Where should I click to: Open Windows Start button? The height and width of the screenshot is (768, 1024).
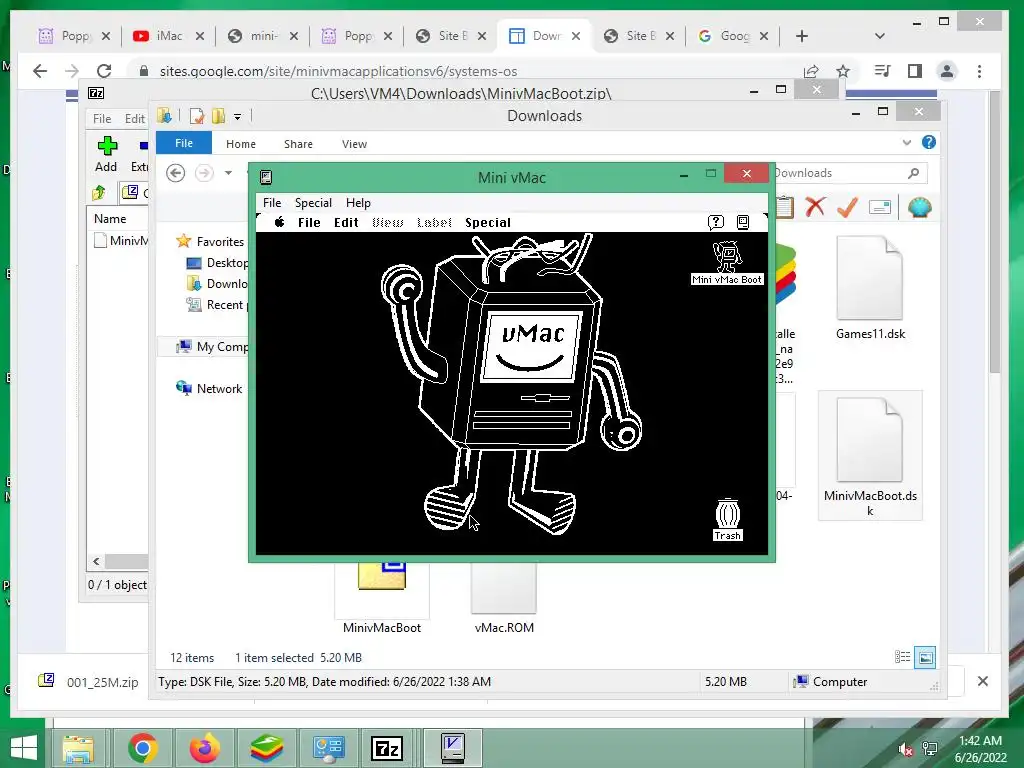coord(24,748)
